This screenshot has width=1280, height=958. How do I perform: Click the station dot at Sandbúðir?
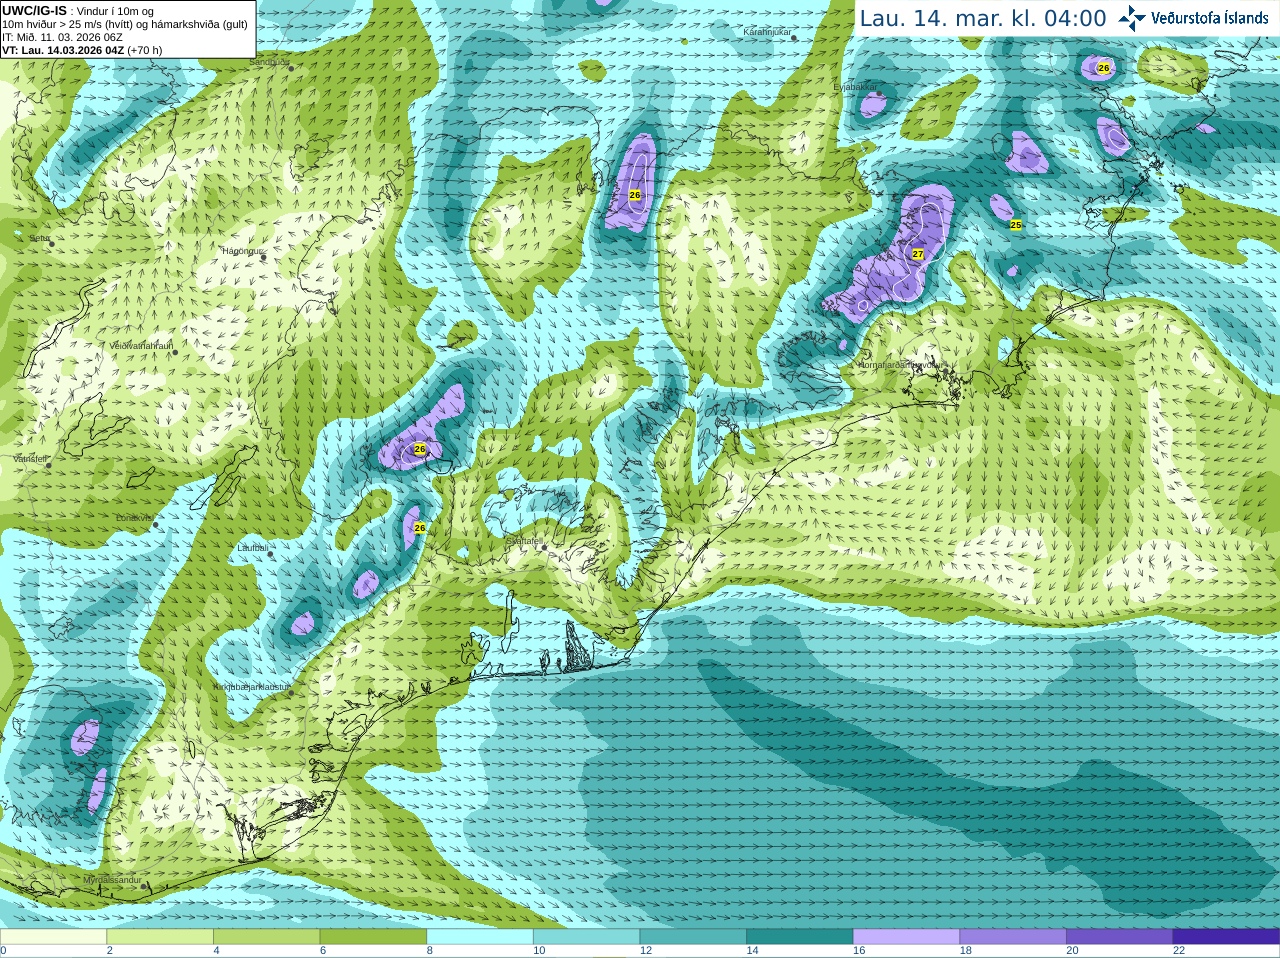[291, 68]
